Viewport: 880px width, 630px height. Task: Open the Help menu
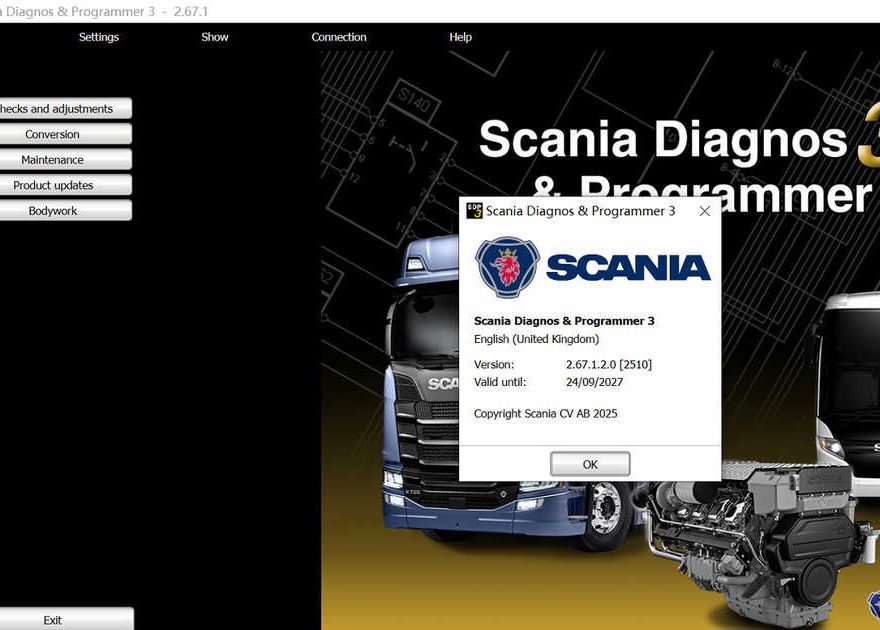click(460, 37)
